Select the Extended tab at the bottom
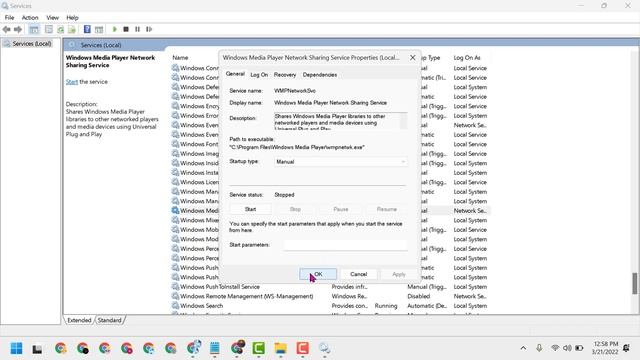The width and height of the screenshot is (640, 360). coord(79,320)
